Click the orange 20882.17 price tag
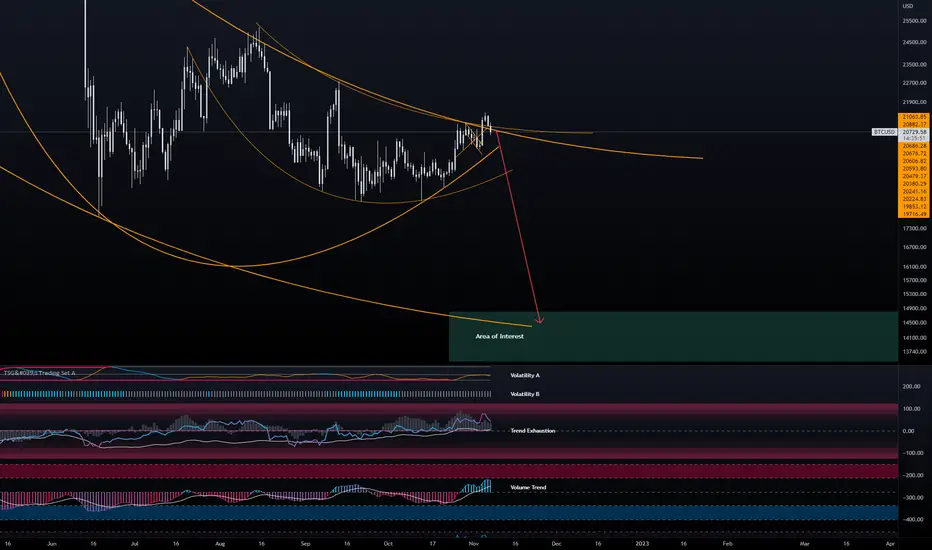This screenshot has width=932, height=550. click(914, 124)
